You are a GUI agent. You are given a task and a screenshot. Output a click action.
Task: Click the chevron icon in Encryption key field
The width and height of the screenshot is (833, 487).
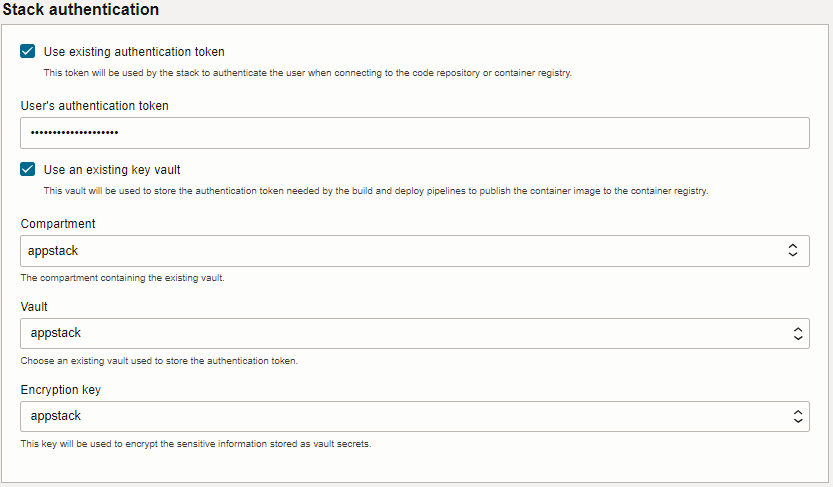pos(798,416)
